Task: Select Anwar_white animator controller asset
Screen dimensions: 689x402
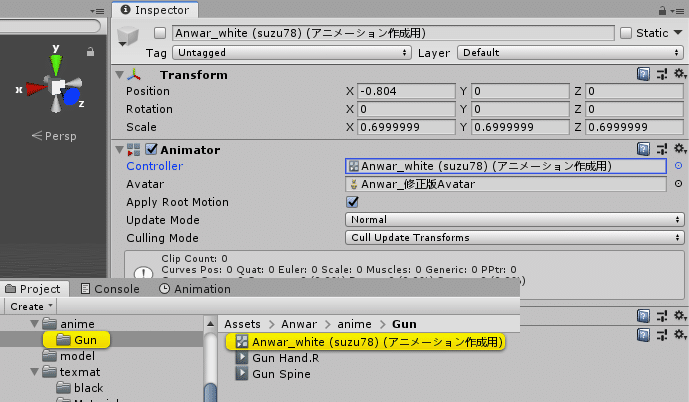Action: coord(365,342)
